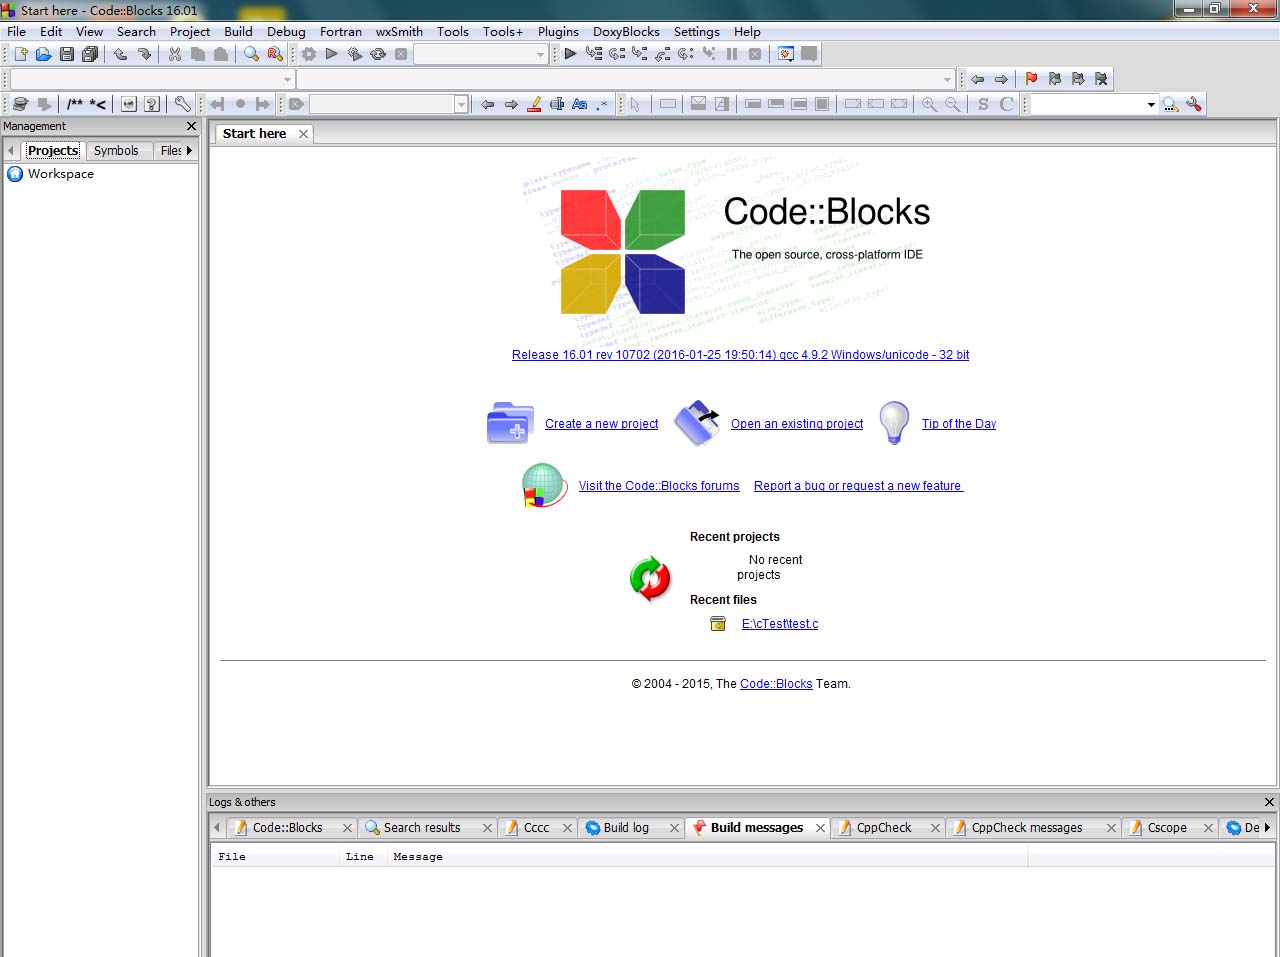The height and width of the screenshot is (957, 1280).
Task: Toggle the match case Aa search option
Action: tap(580, 104)
